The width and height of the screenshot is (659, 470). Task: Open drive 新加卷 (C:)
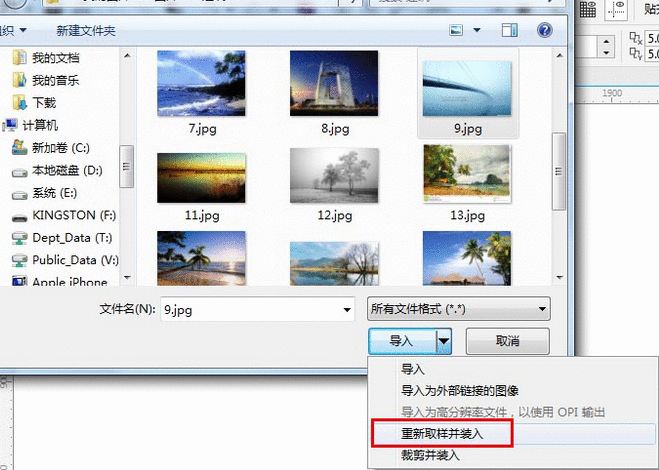click(61, 148)
